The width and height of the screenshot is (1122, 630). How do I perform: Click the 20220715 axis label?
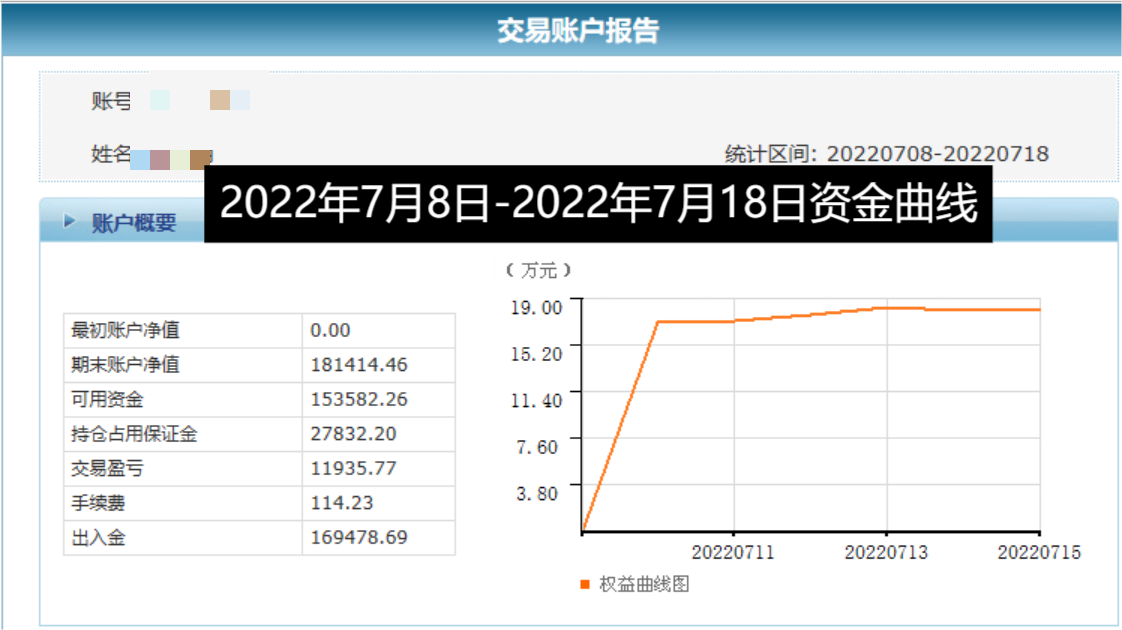click(1039, 552)
